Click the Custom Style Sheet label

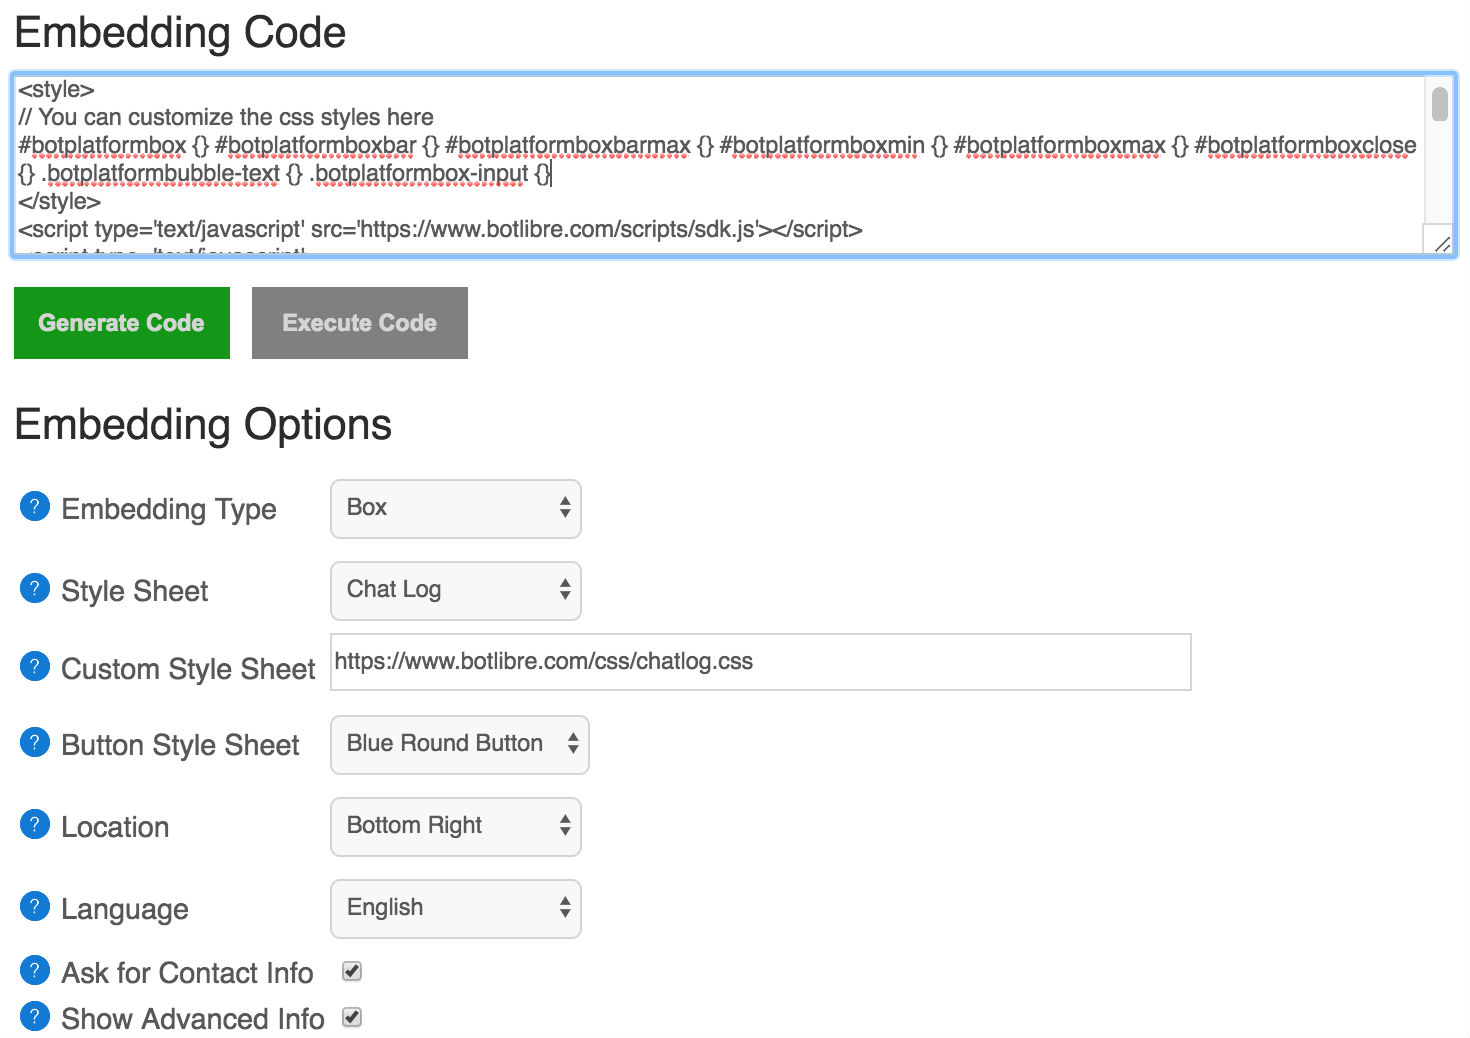[x=188, y=669]
